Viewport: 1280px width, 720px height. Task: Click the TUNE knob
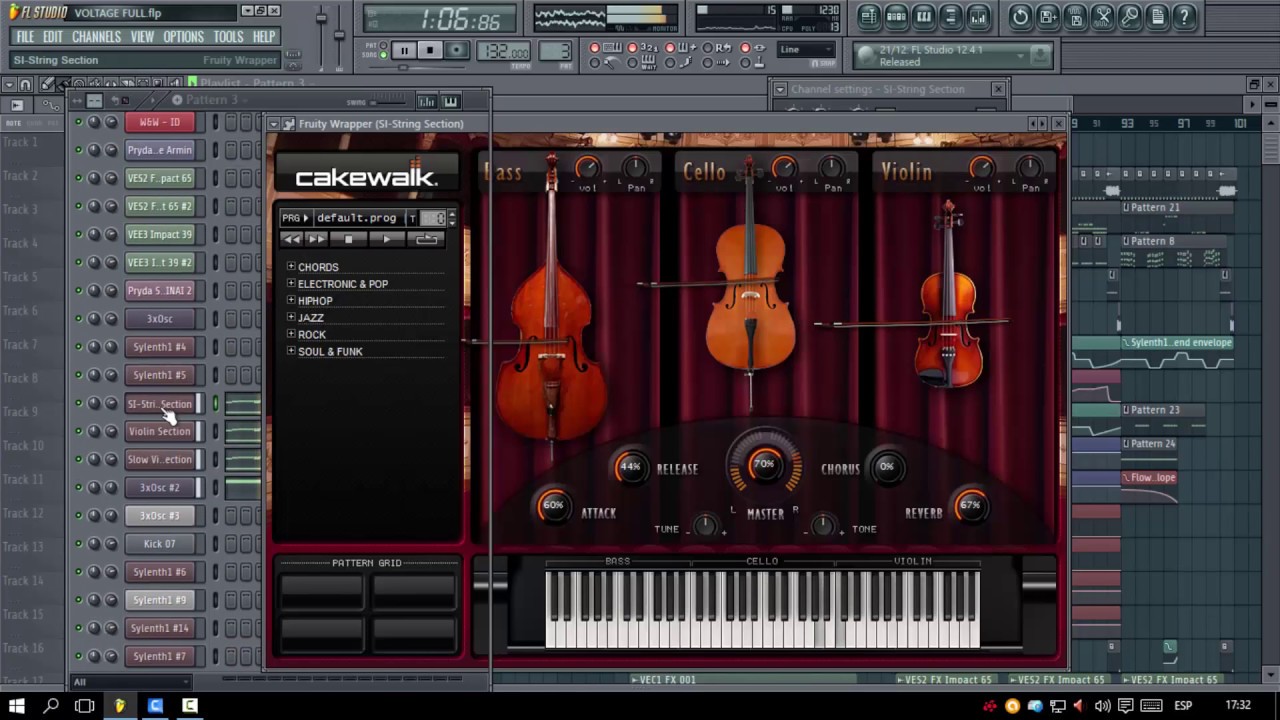(705, 525)
